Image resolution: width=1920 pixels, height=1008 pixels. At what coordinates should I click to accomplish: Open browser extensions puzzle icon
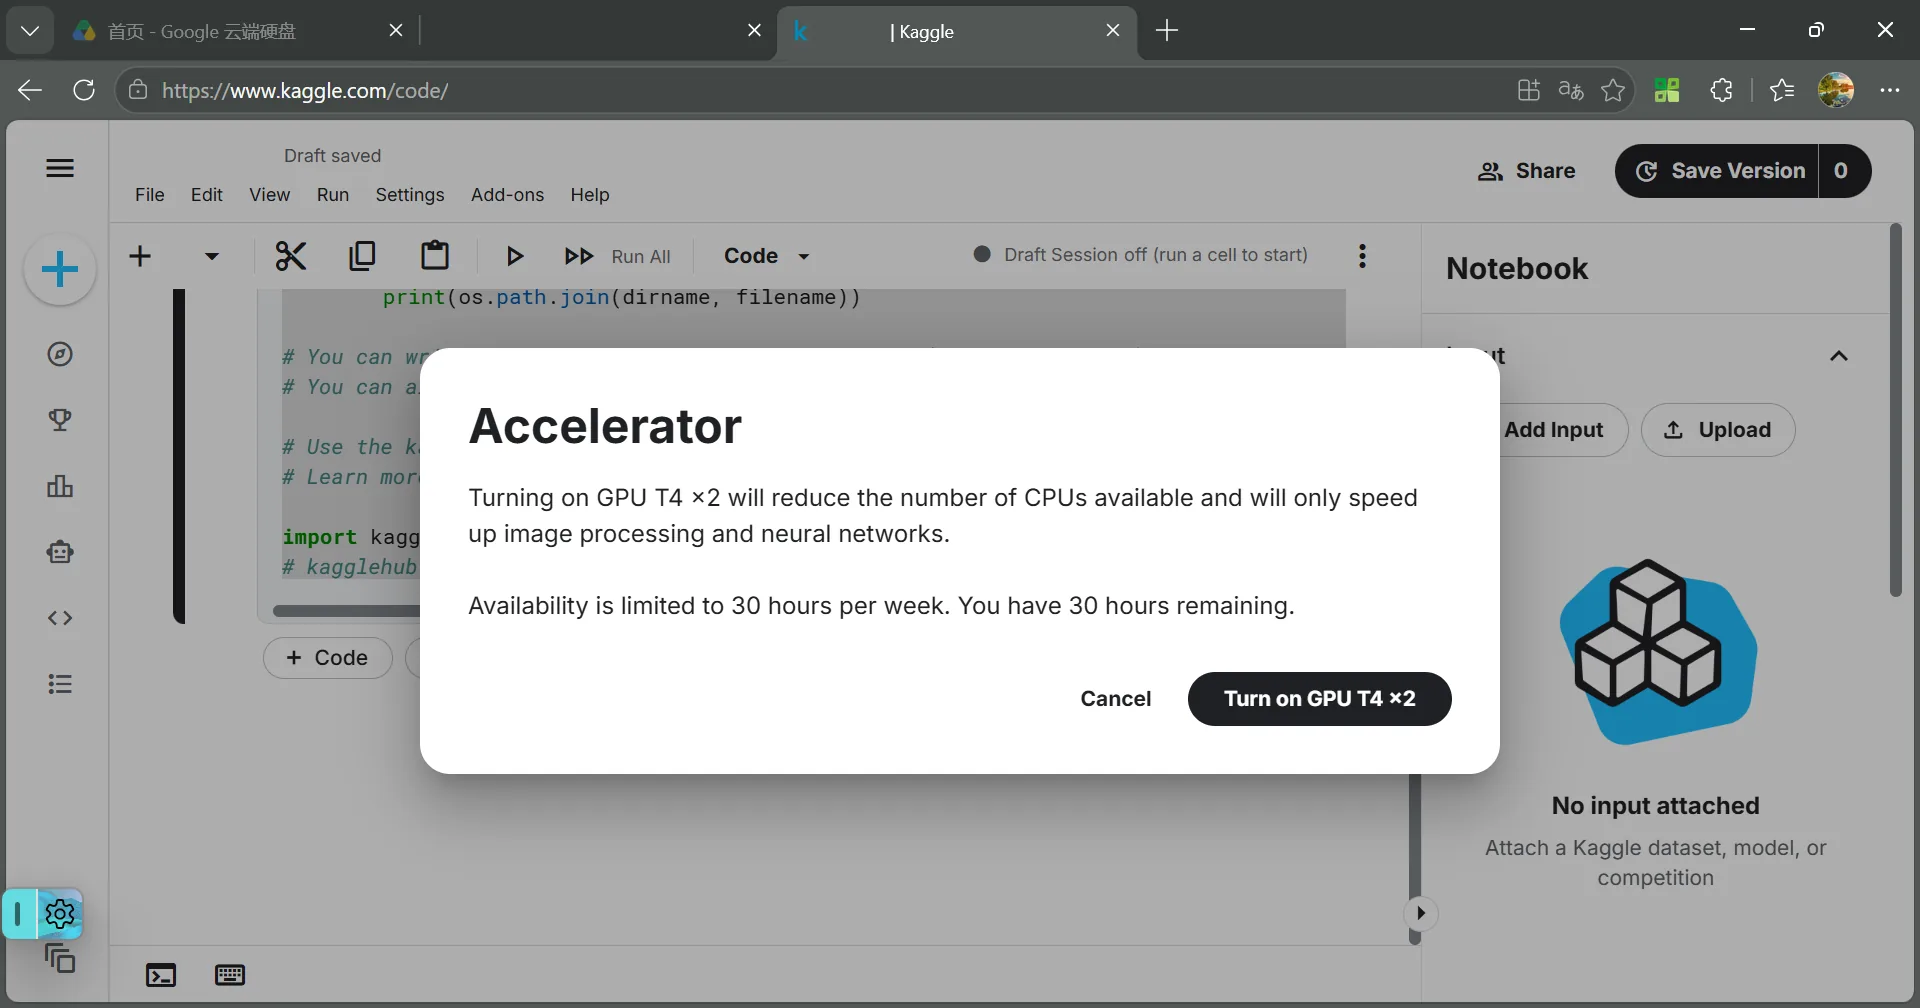pyautogui.click(x=1721, y=90)
